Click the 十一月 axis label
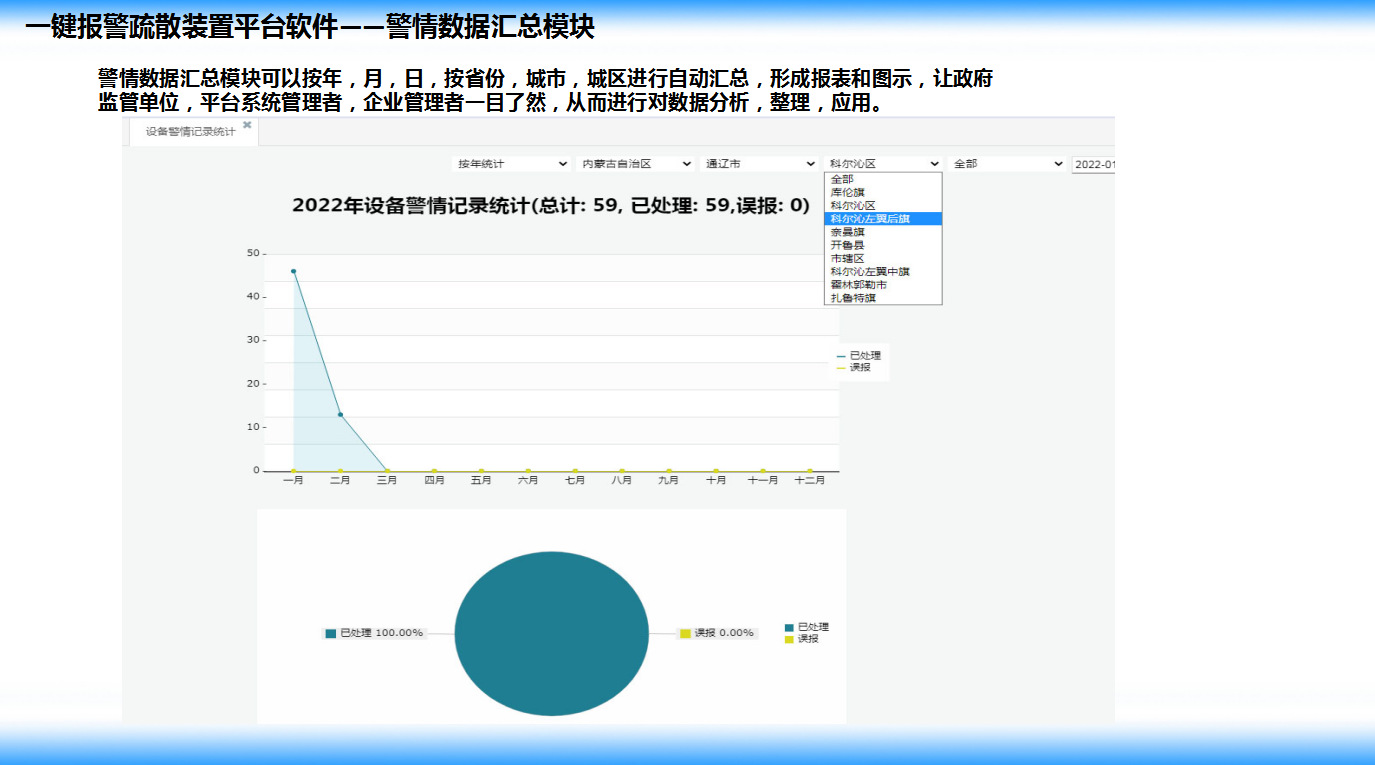 [763, 480]
